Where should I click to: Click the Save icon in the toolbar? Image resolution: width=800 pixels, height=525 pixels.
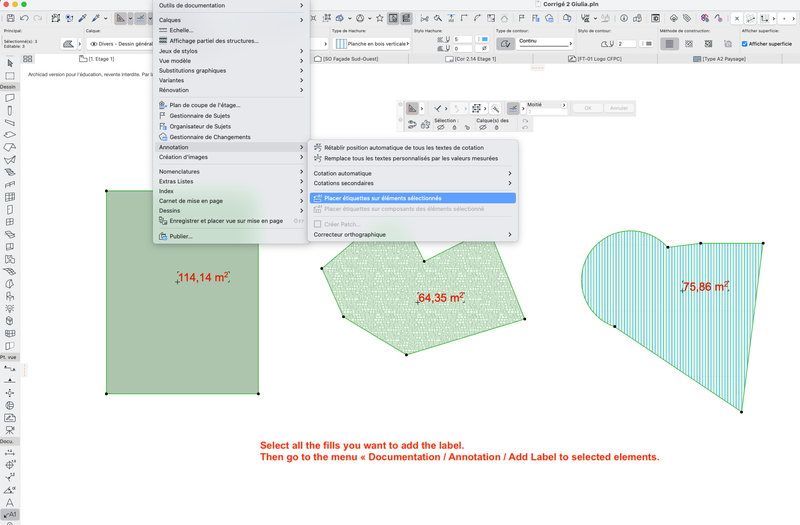click(x=10, y=18)
